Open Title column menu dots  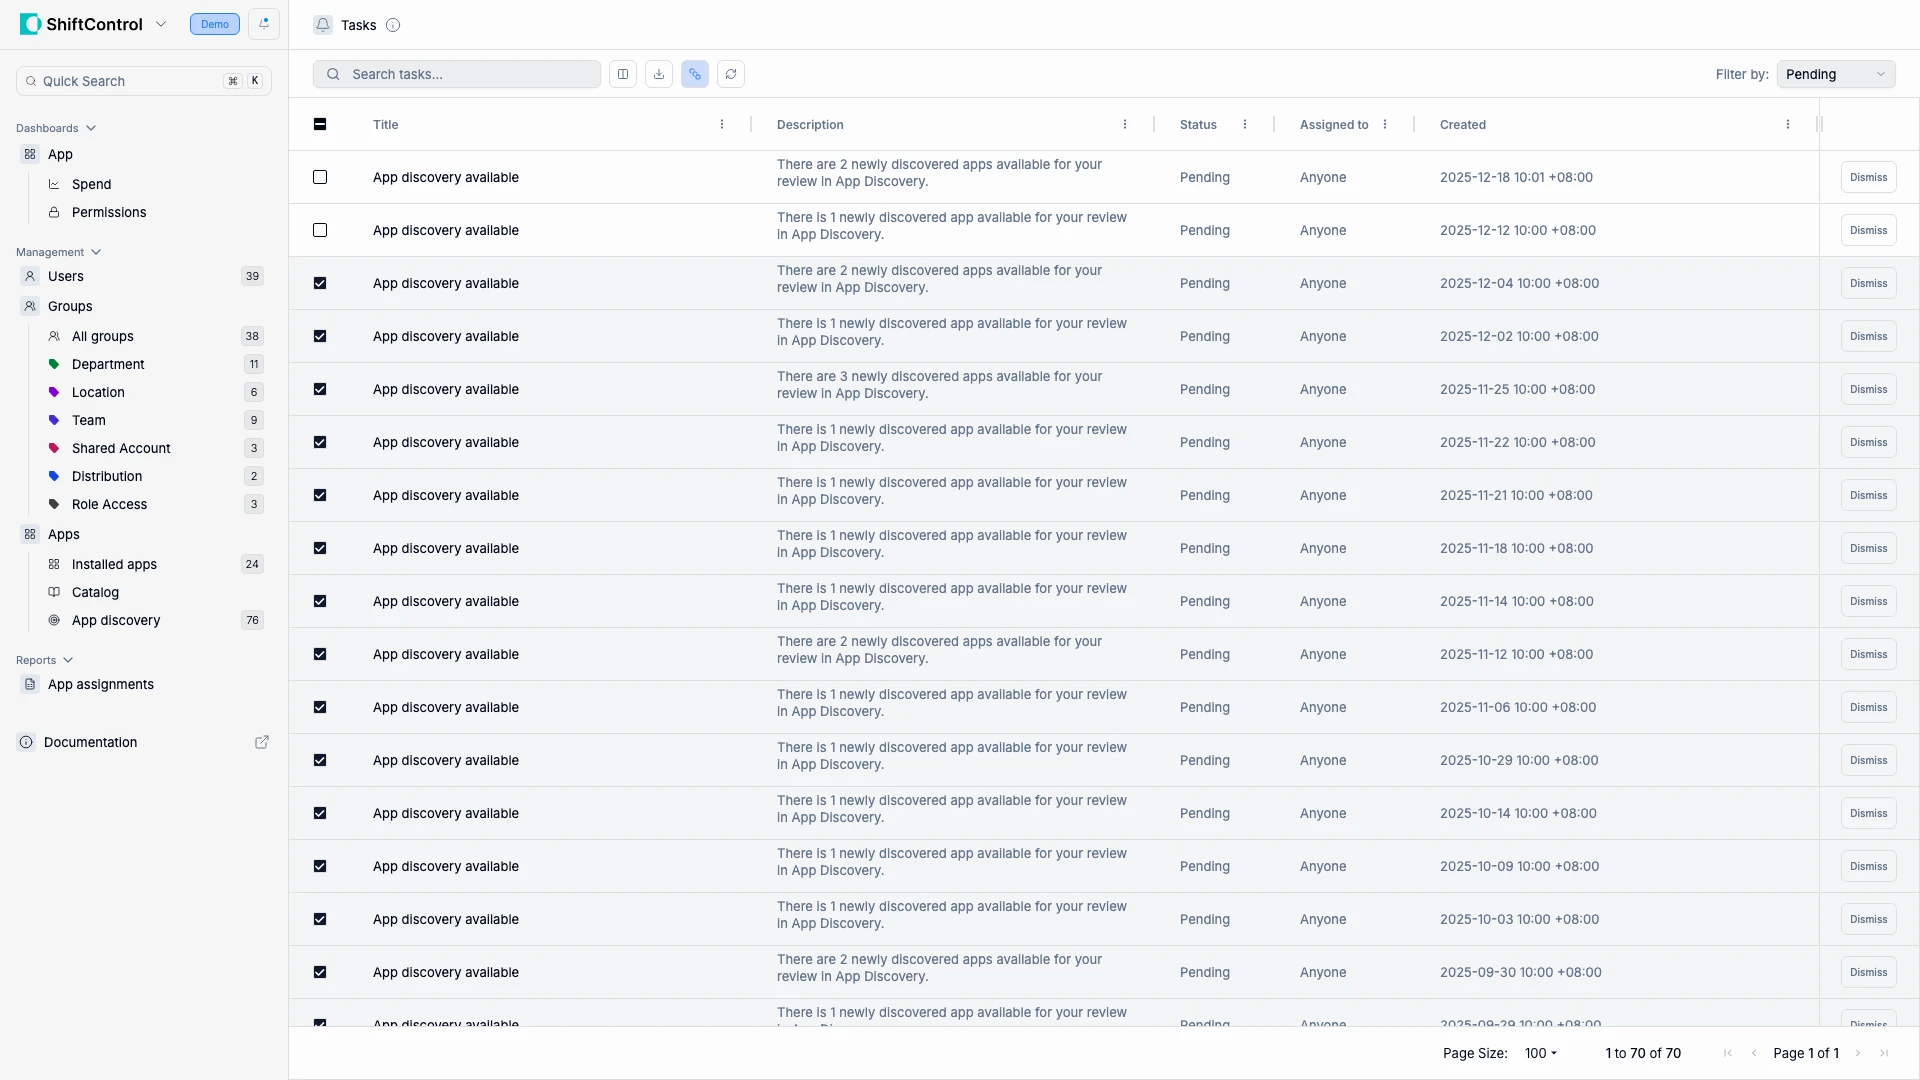722,125
